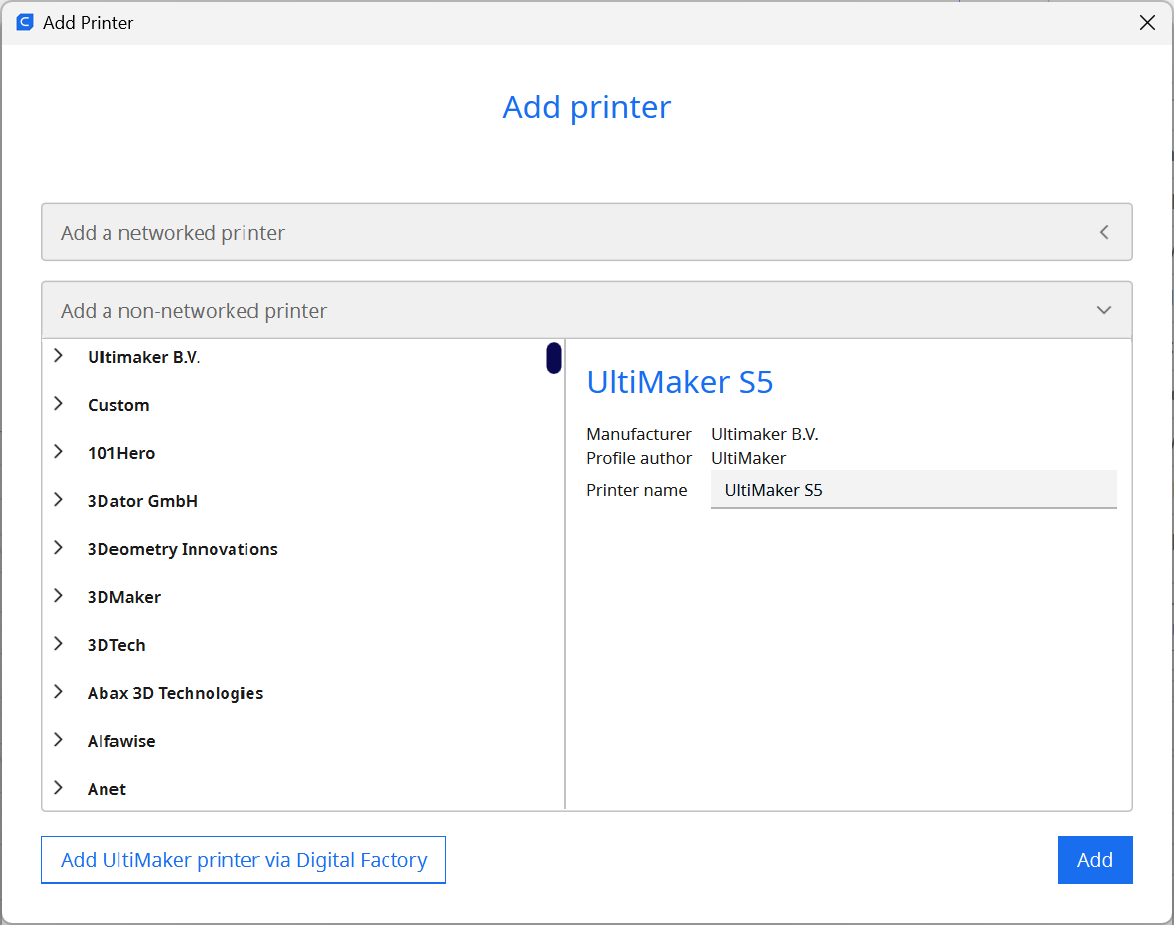Click the Profile author value UltiMaker
Image resolution: width=1174 pixels, height=925 pixels.
click(x=749, y=458)
